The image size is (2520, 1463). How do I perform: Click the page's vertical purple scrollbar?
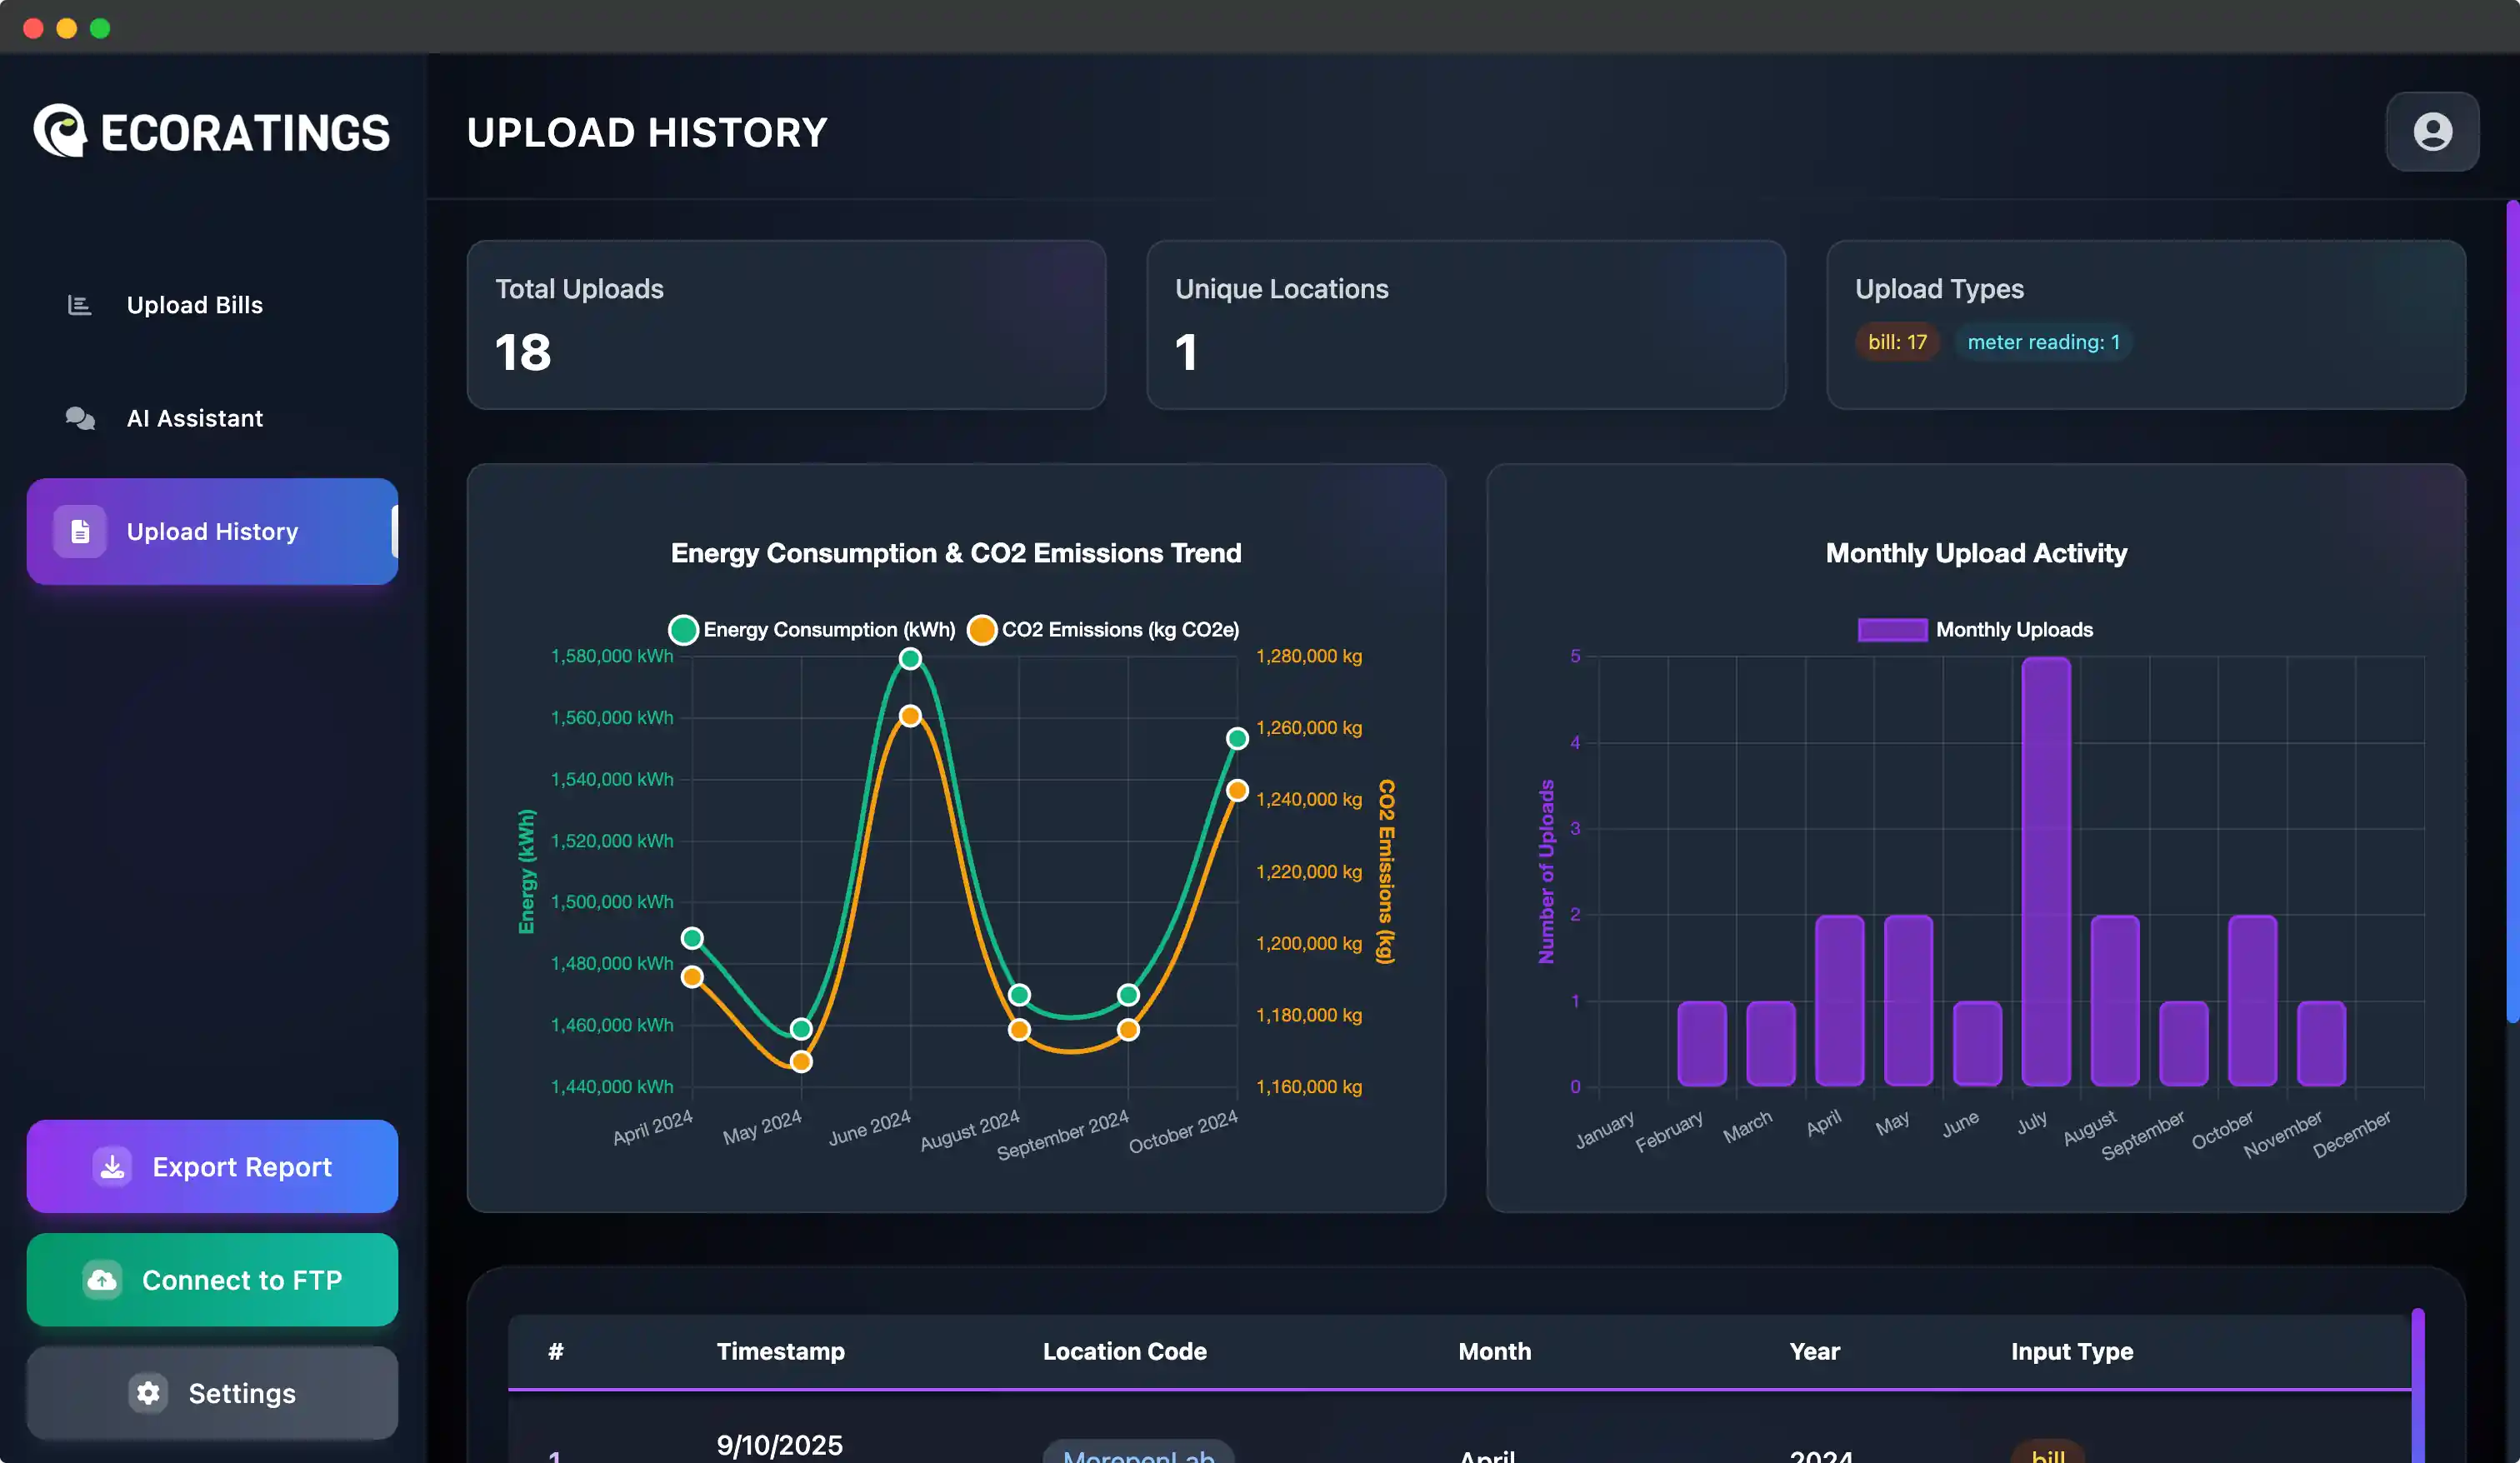click(x=2511, y=610)
